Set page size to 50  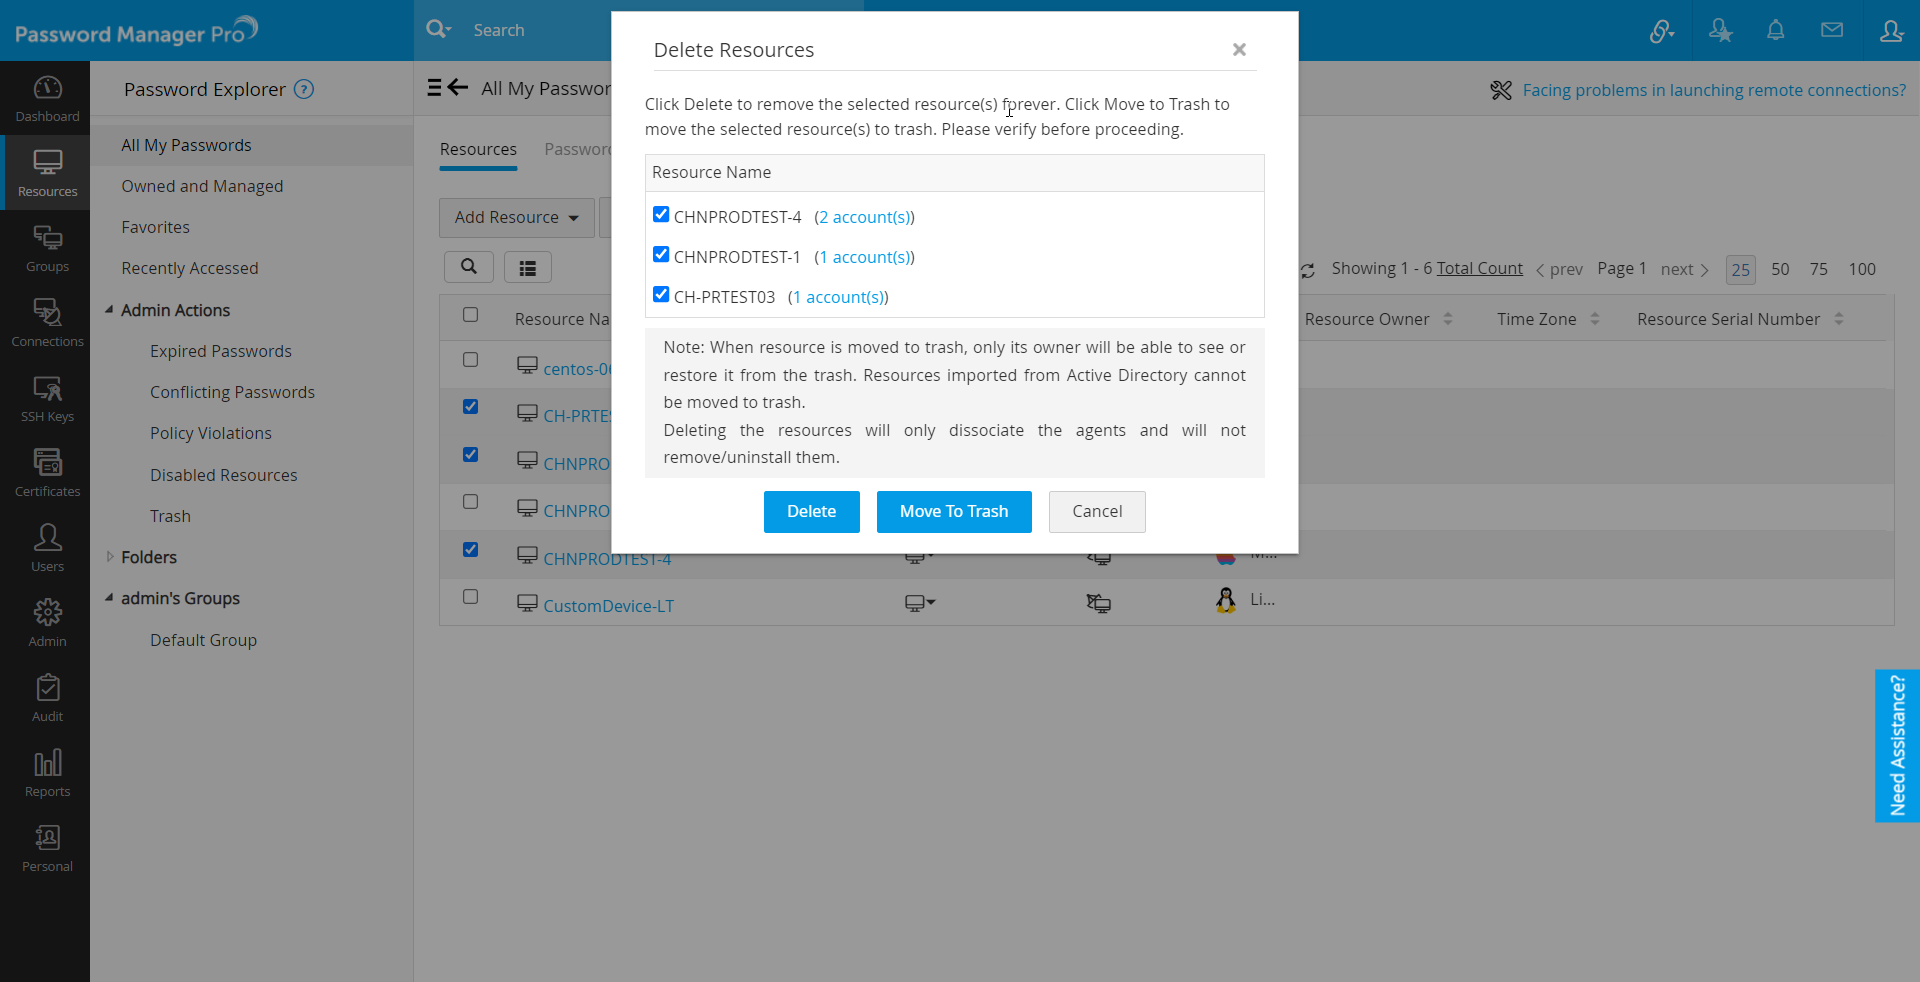[x=1780, y=269]
